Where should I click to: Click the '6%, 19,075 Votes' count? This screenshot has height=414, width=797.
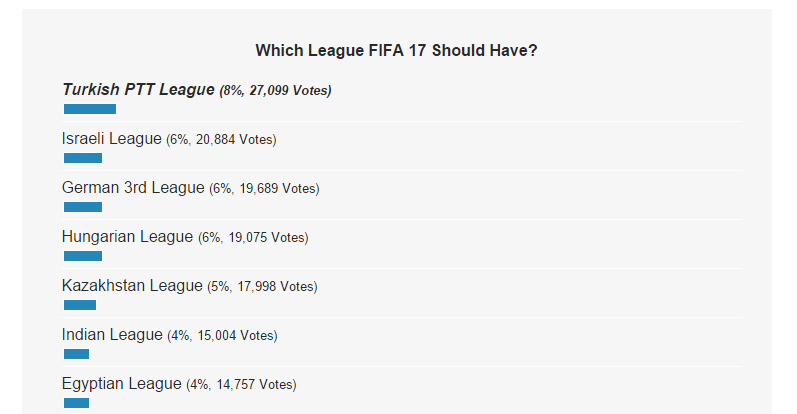pyautogui.click(x=253, y=238)
